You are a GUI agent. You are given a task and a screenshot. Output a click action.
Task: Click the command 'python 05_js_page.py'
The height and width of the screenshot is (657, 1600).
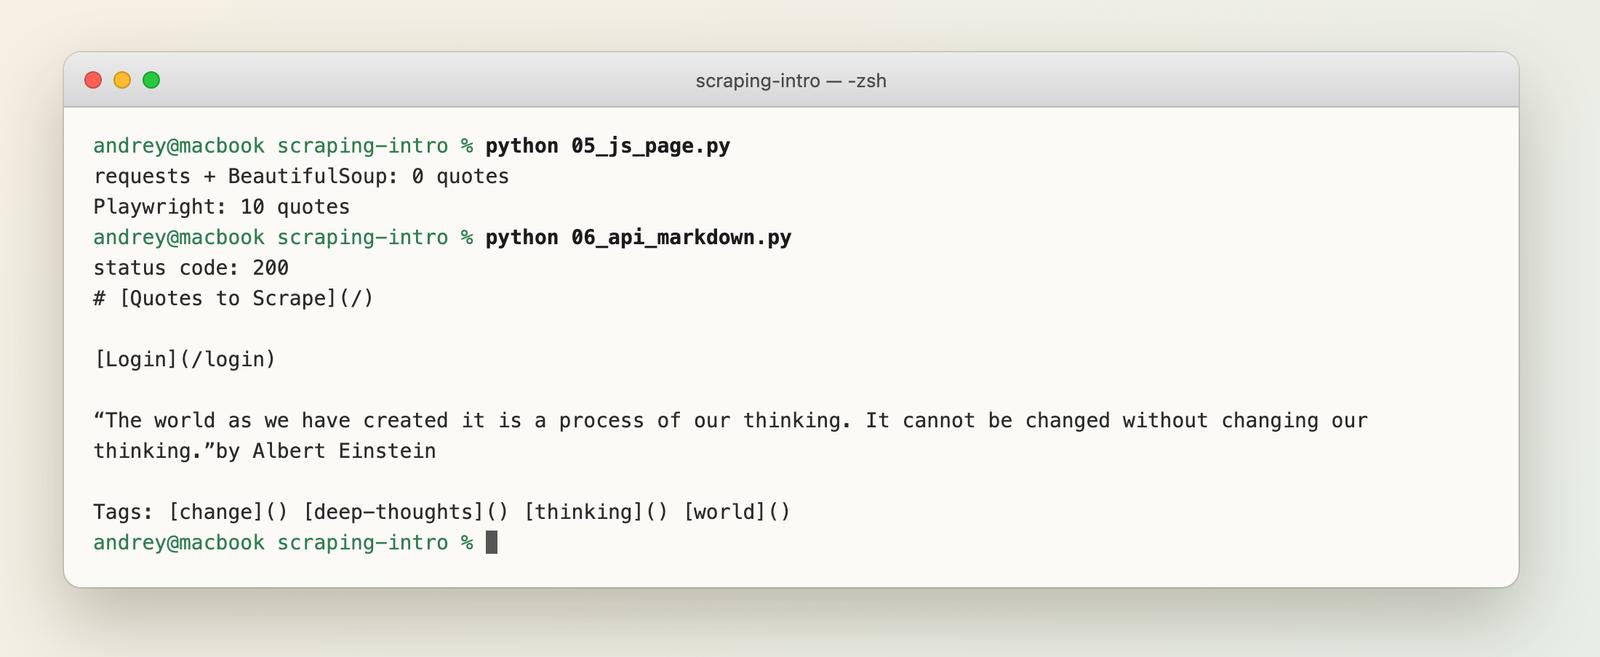point(608,146)
